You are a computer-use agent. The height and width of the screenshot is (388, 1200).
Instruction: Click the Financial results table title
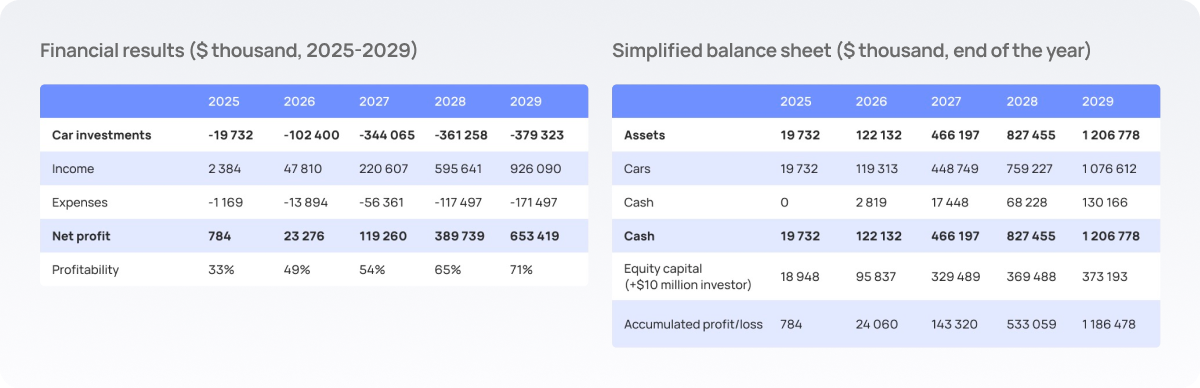[x=229, y=51]
